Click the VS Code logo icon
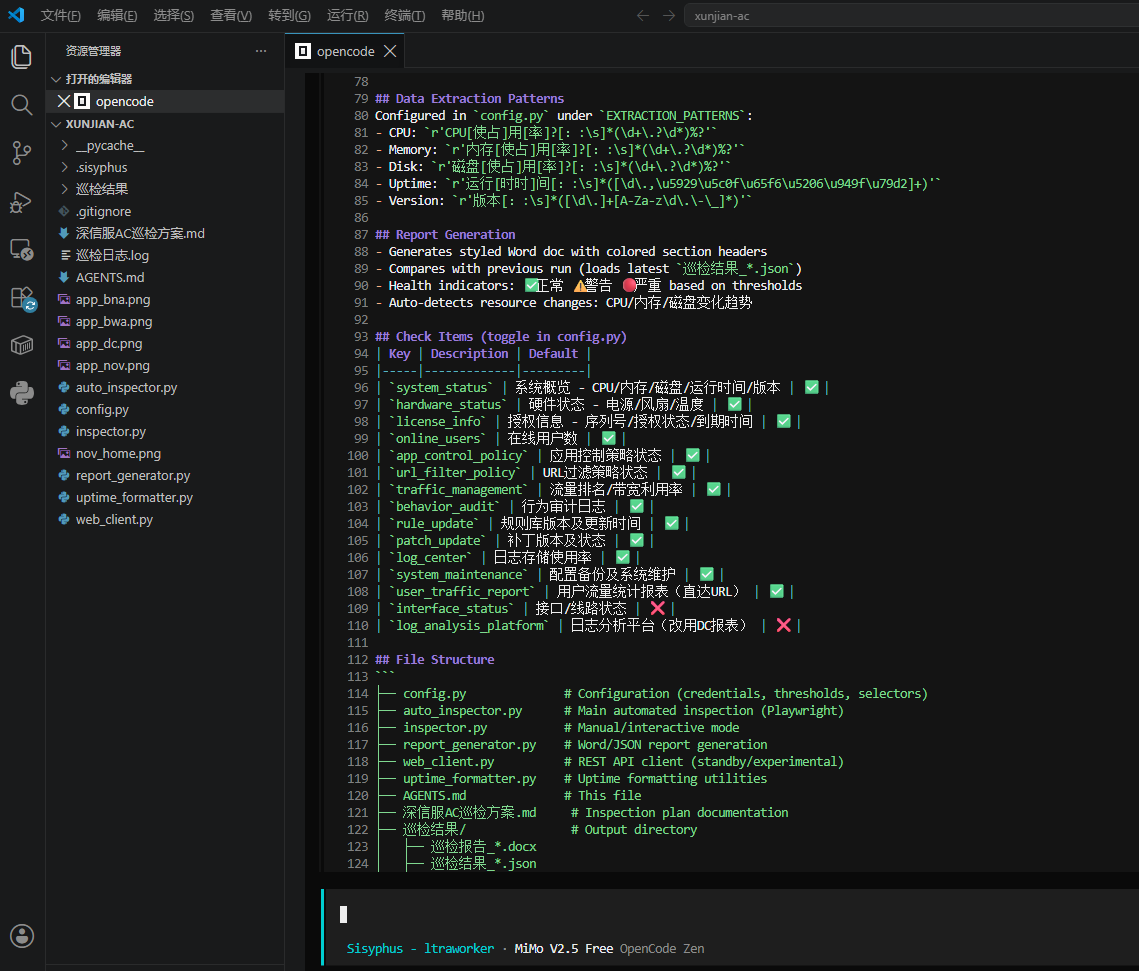 pos(16,15)
